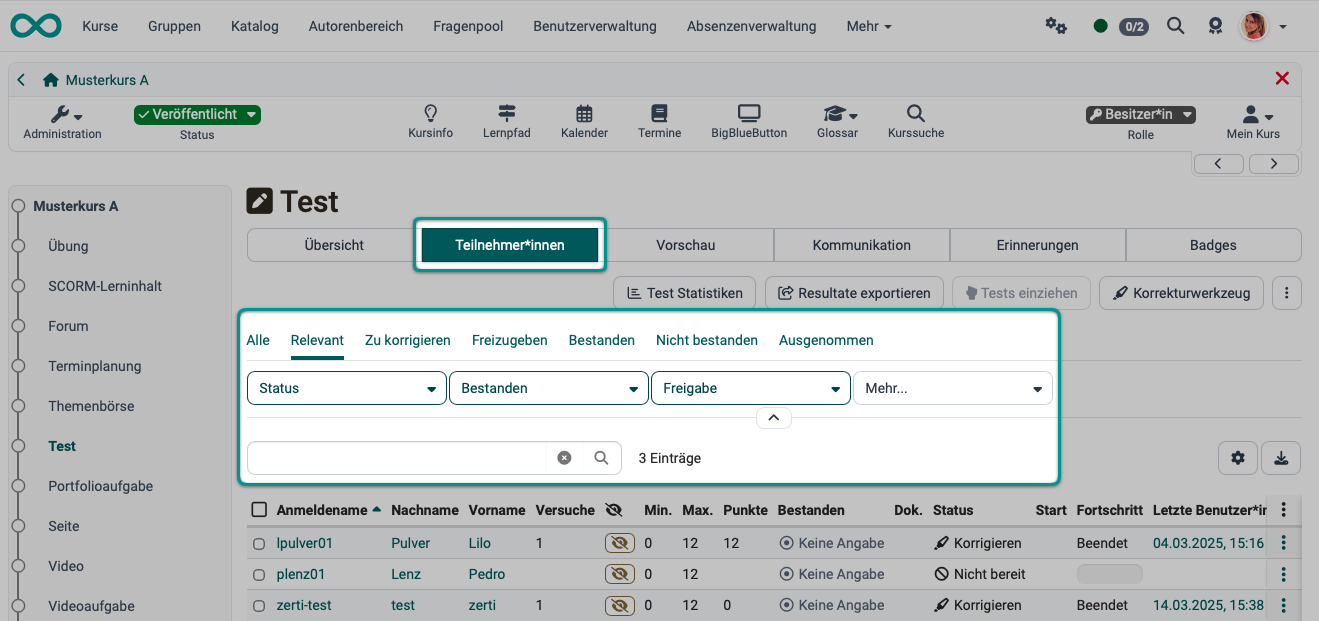Open the user avatar menu
Image resolution: width=1319 pixels, height=621 pixels.
(x=1264, y=26)
